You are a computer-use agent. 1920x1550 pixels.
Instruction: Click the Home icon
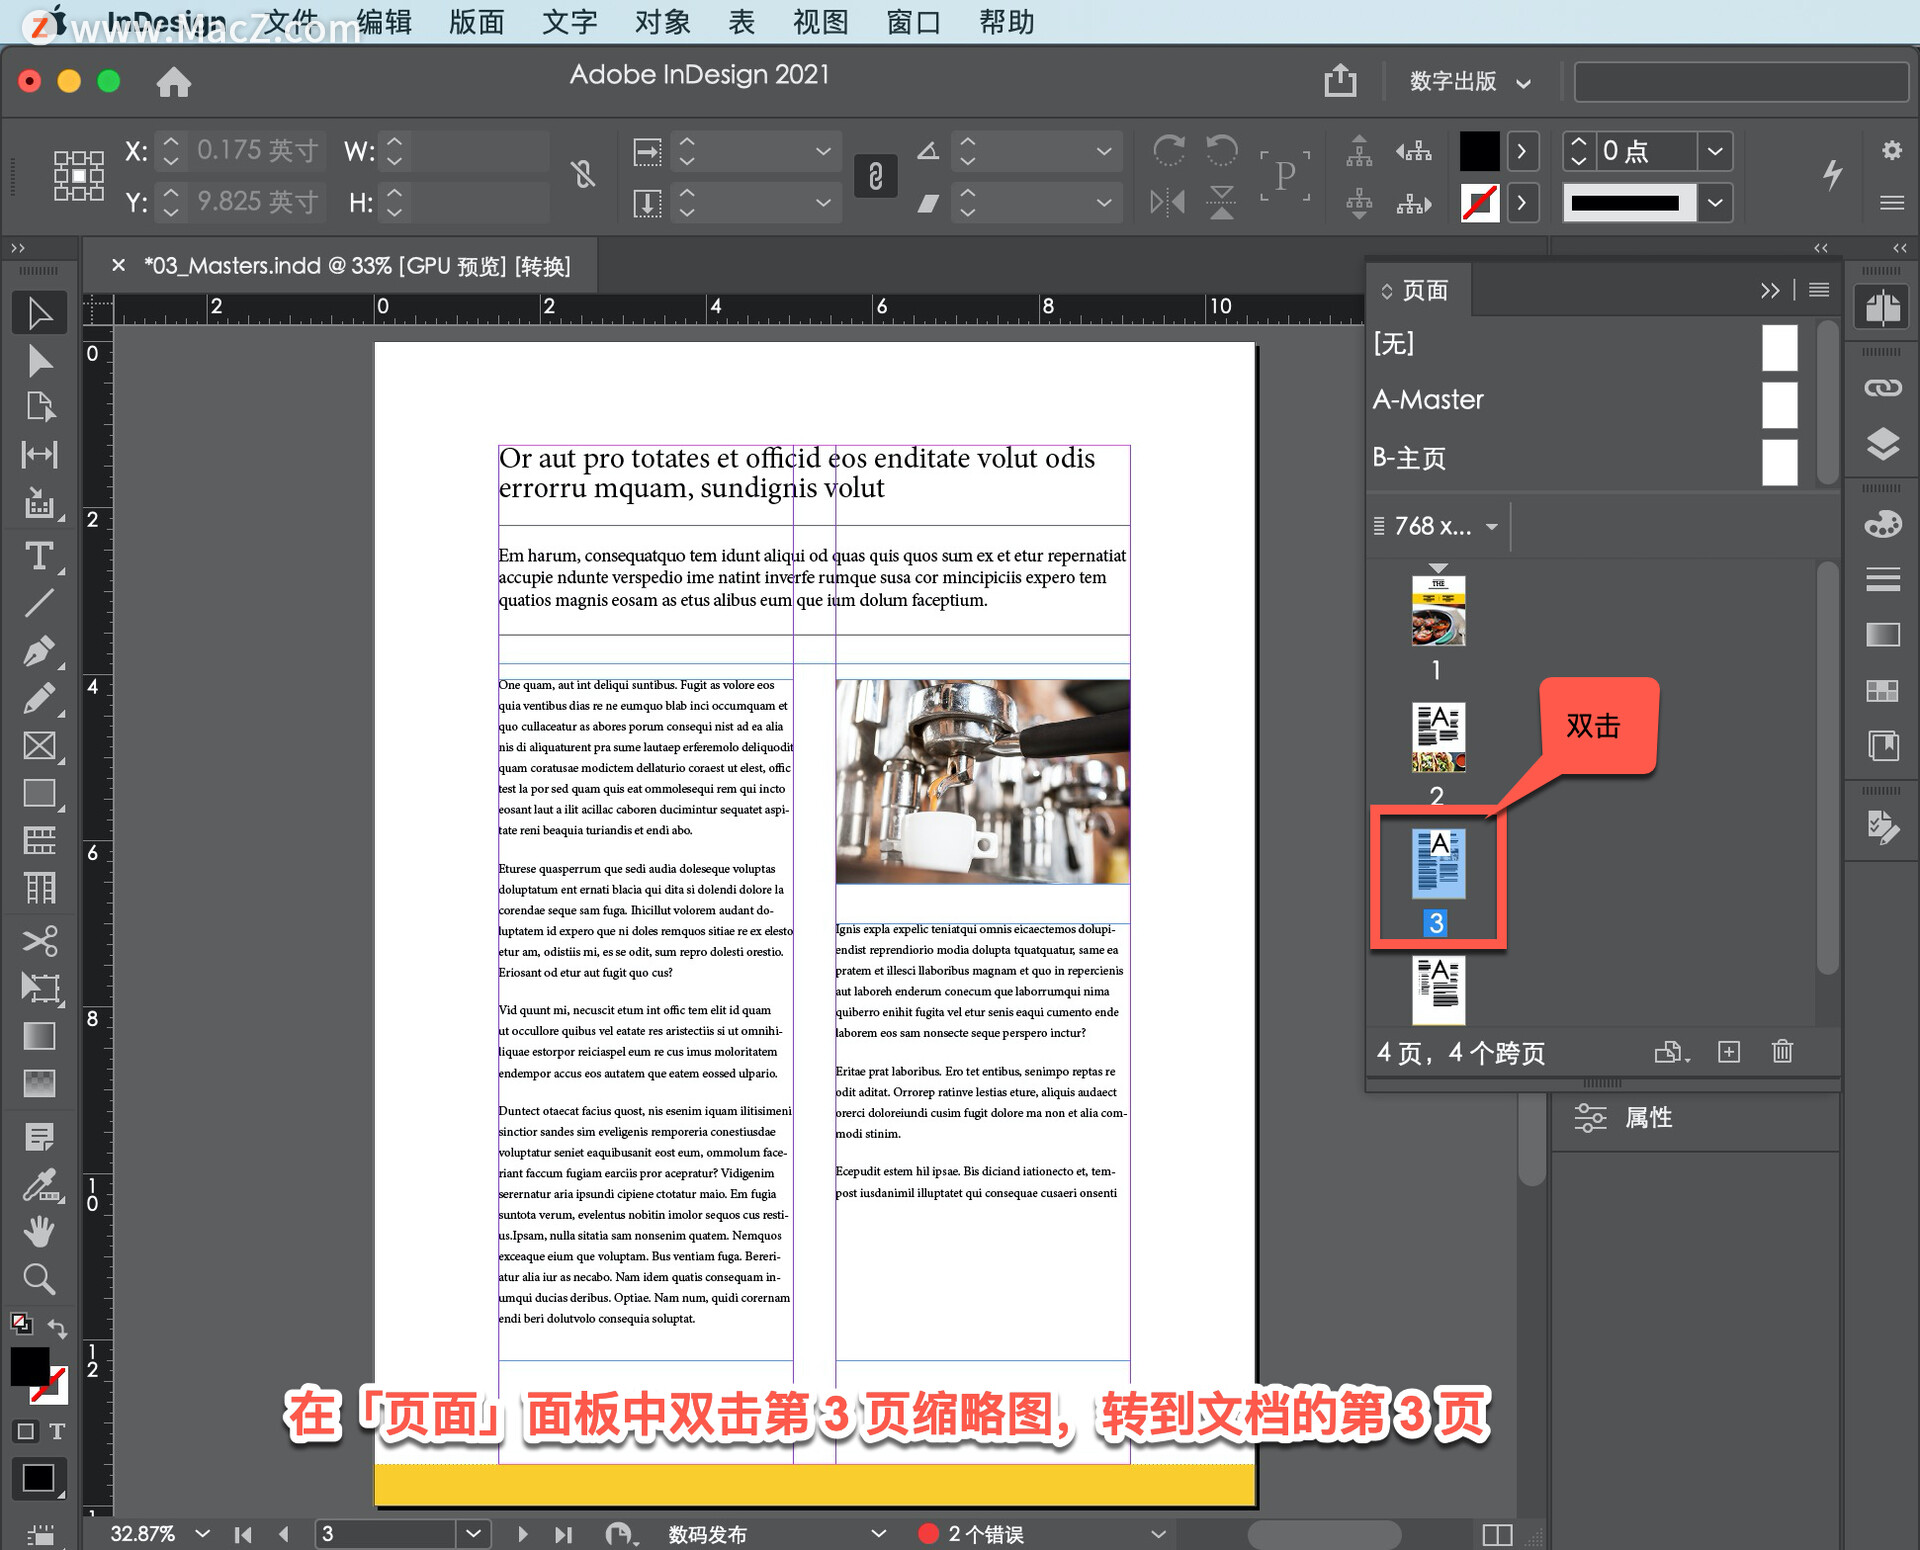pyautogui.click(x=173, y=82)
